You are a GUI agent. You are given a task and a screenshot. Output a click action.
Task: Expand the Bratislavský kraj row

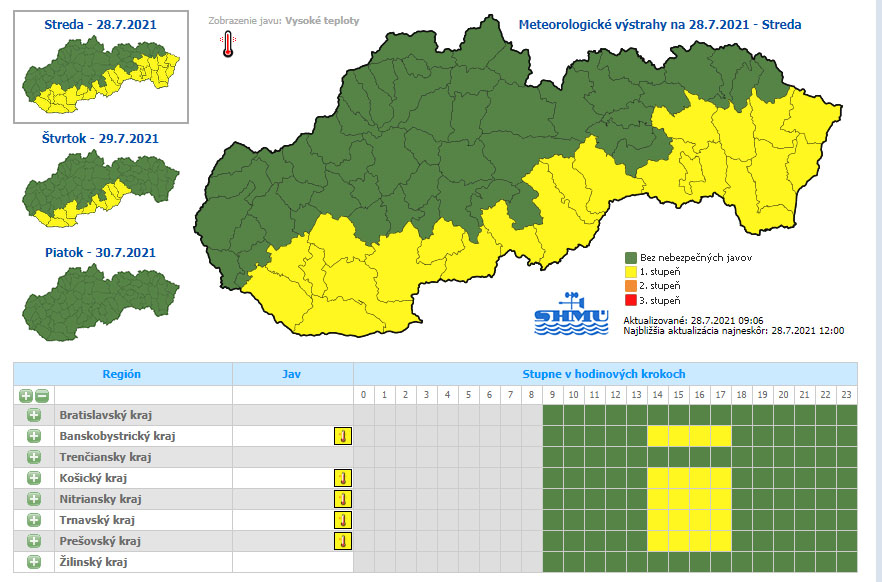click(x=33, y=415)
